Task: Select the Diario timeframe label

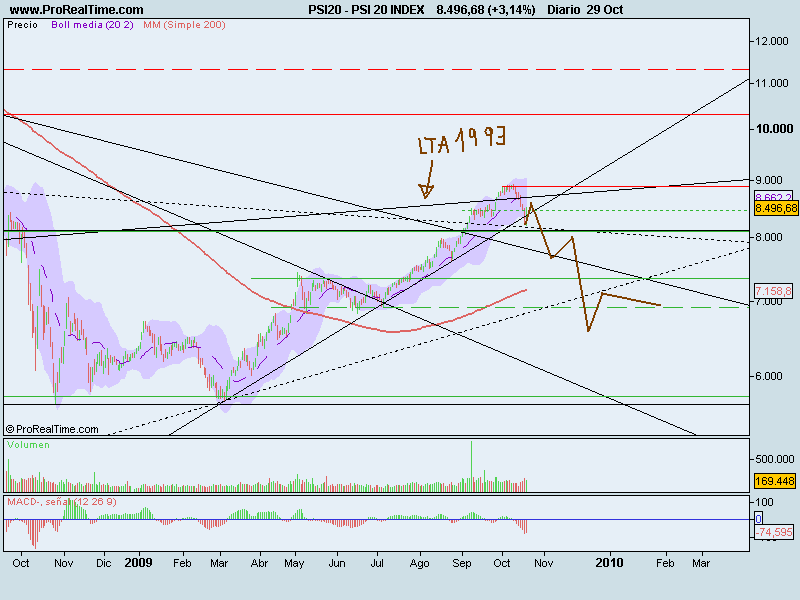Action: [564, 10]
